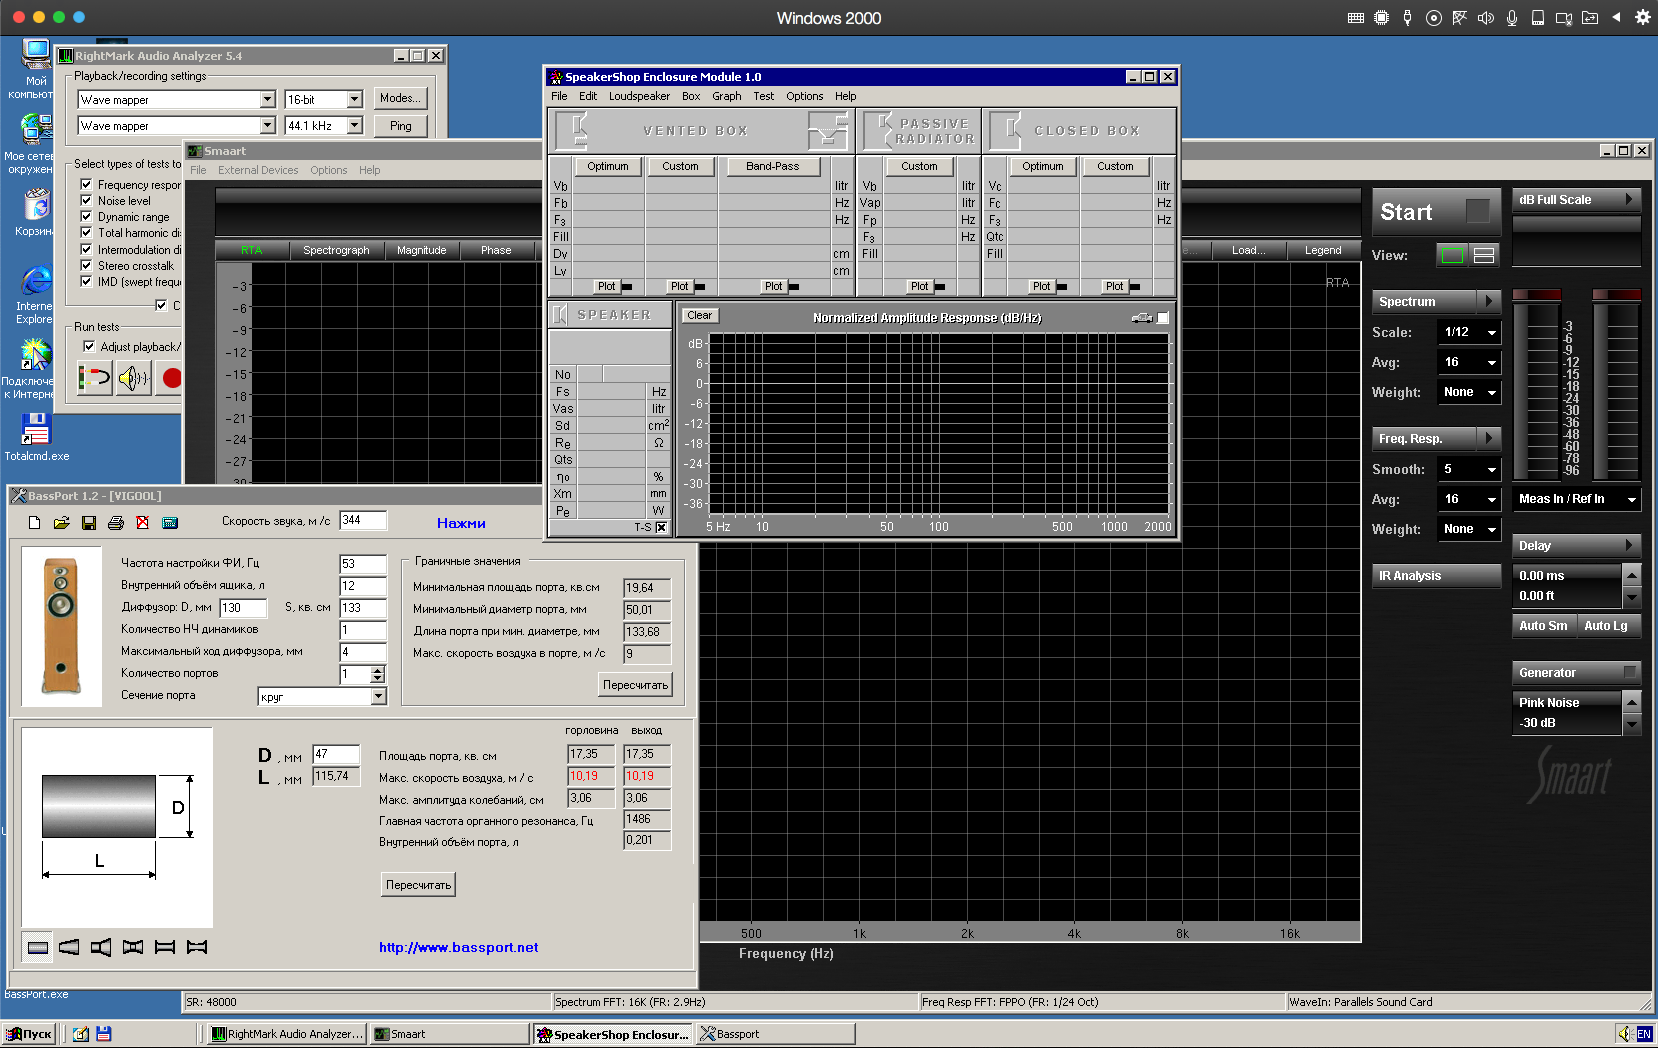Click the Save floppy icon in BassPort

[x=88, y=523]
